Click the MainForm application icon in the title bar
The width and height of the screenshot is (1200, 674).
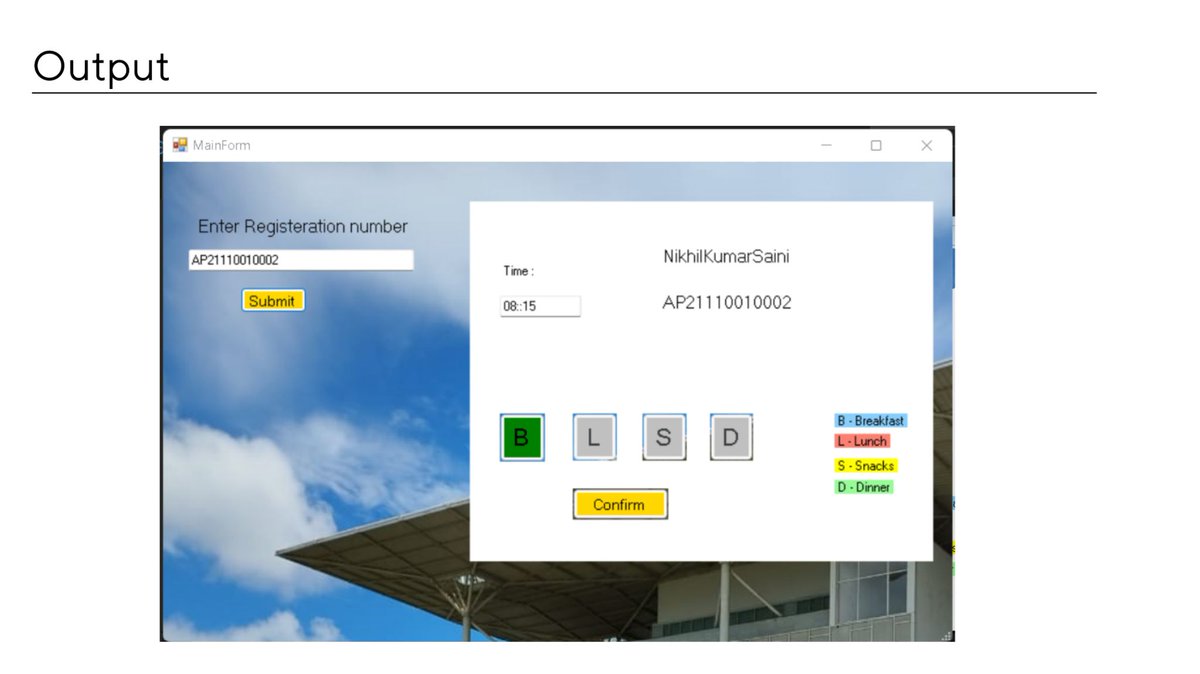[x=181, y=145]
